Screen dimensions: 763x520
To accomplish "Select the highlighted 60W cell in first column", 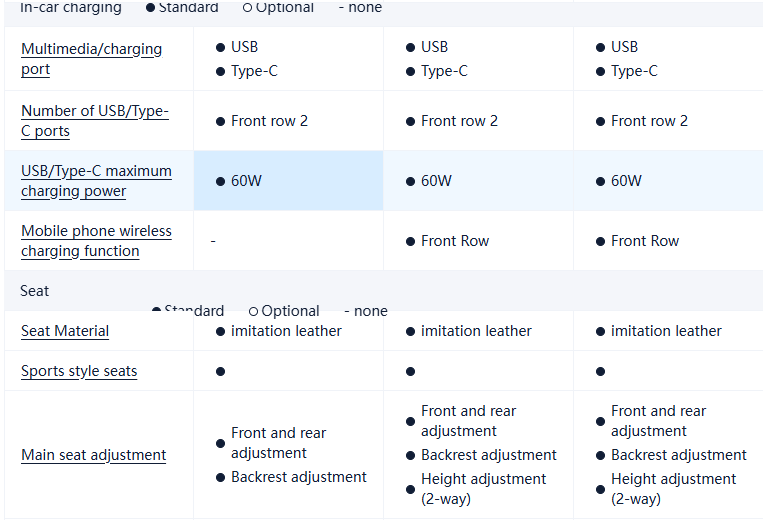I will [288, 181].
